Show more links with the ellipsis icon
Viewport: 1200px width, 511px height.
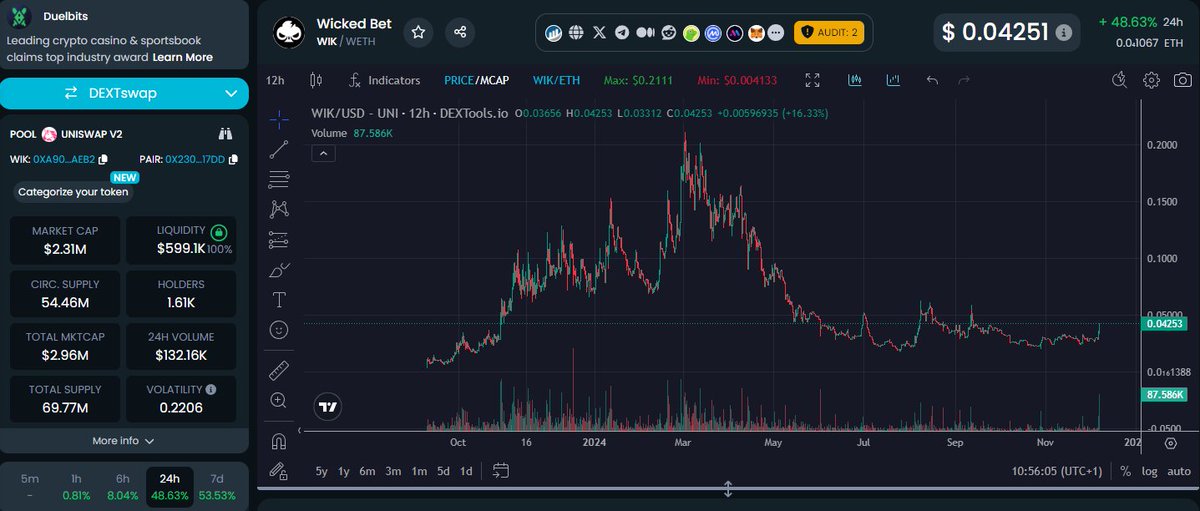coord(777,32)
